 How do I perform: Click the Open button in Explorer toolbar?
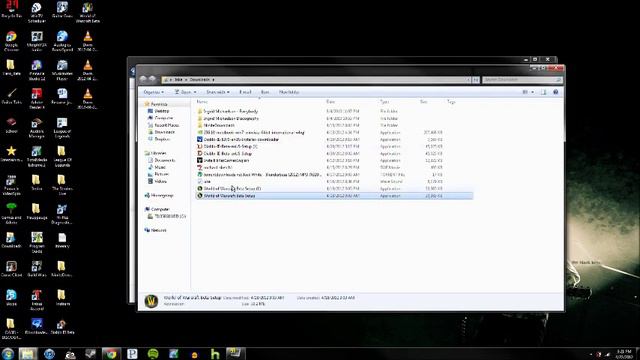coord(183,92)
